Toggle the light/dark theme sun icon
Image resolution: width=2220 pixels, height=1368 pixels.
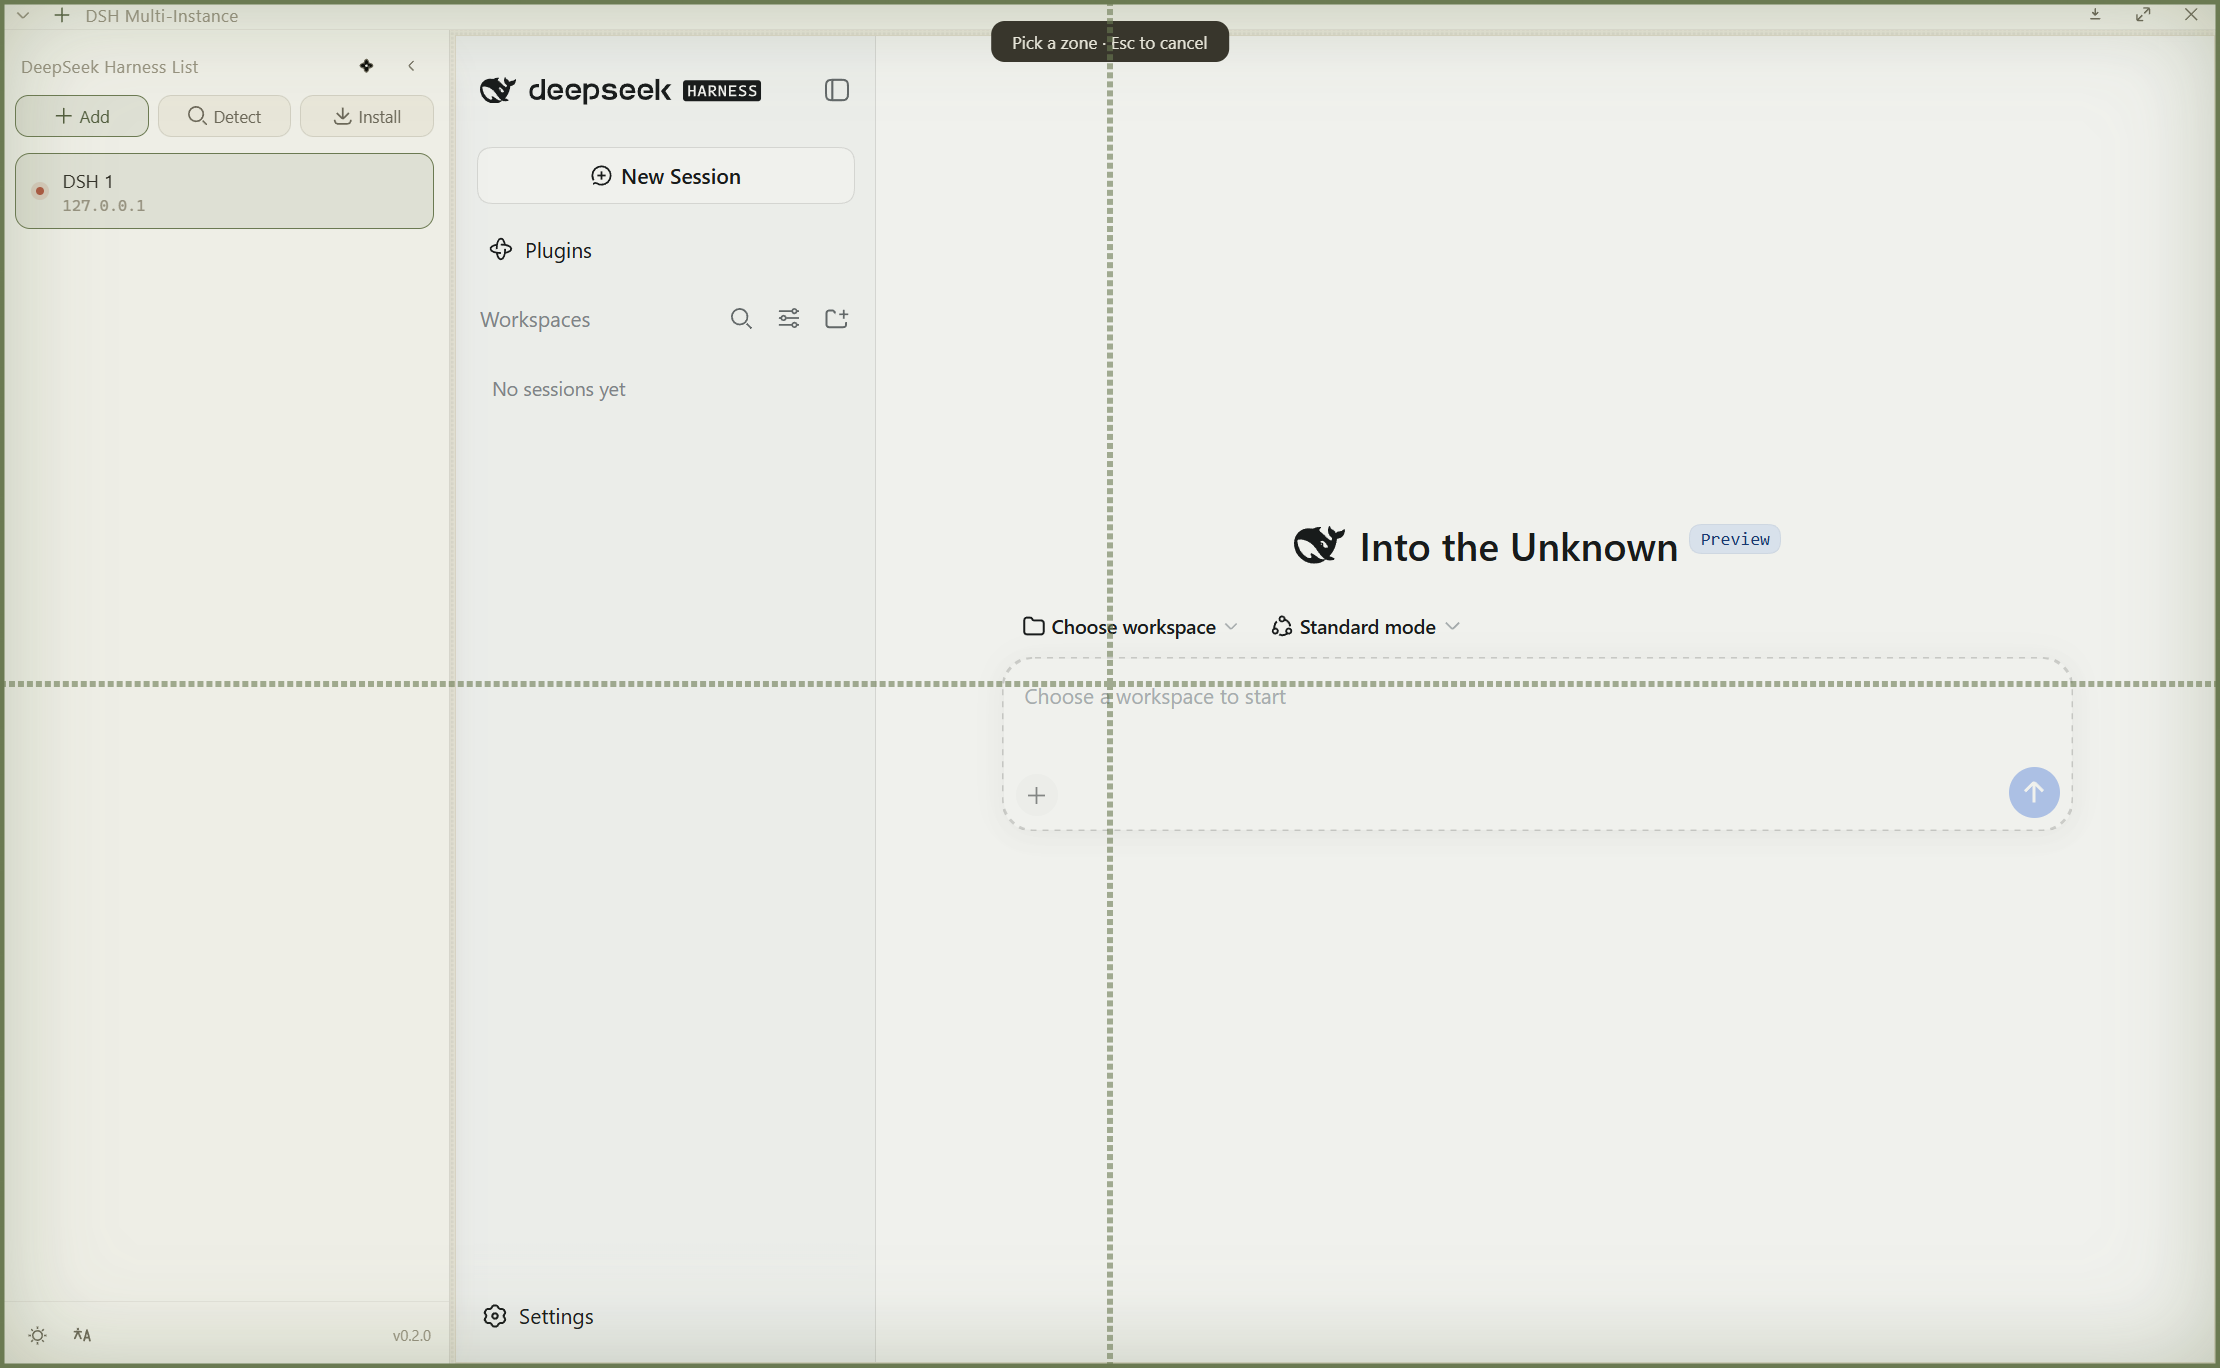(x=38, y=1335)
